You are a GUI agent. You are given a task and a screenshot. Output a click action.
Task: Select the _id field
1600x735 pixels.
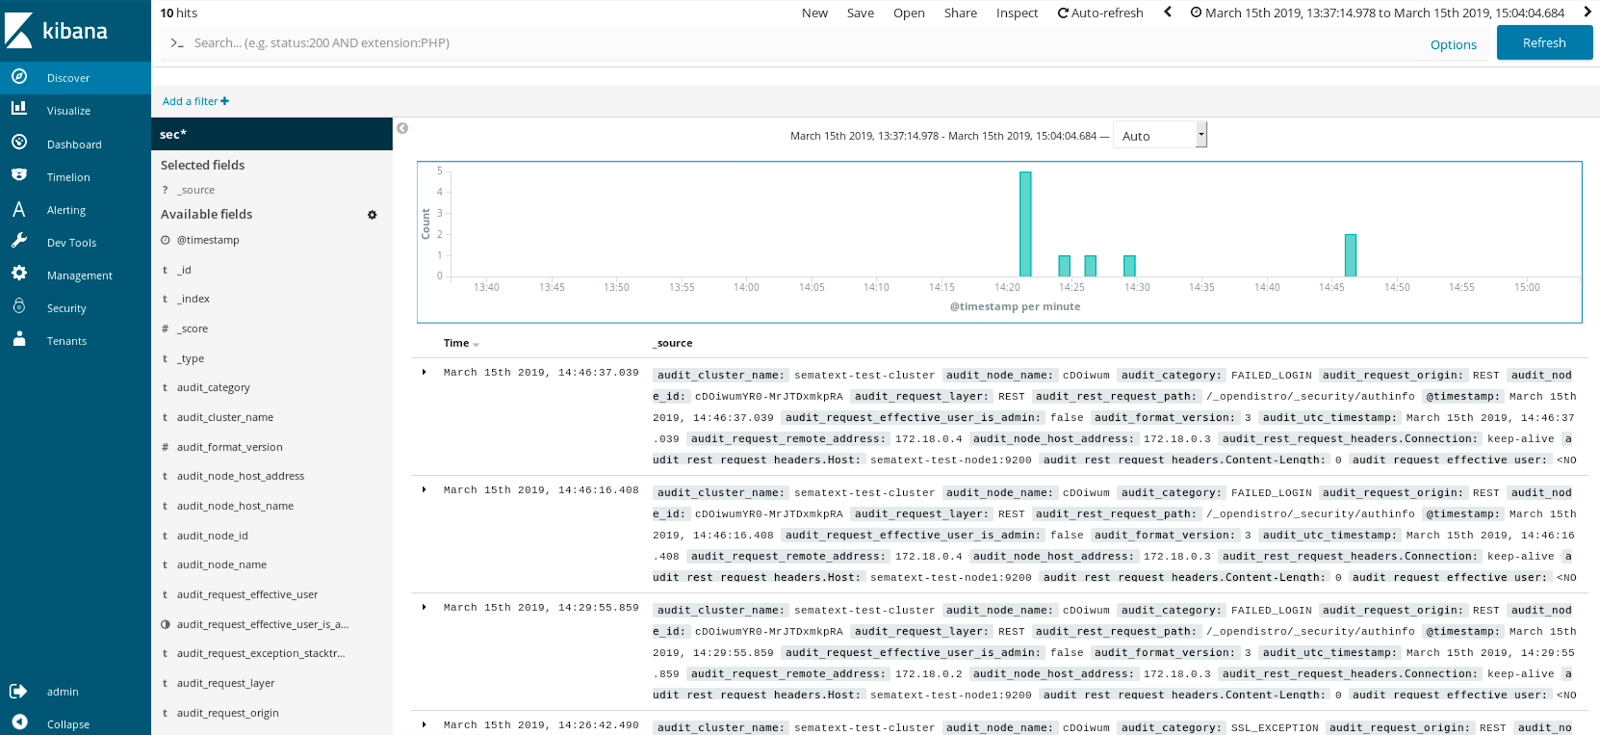point(184,270)
